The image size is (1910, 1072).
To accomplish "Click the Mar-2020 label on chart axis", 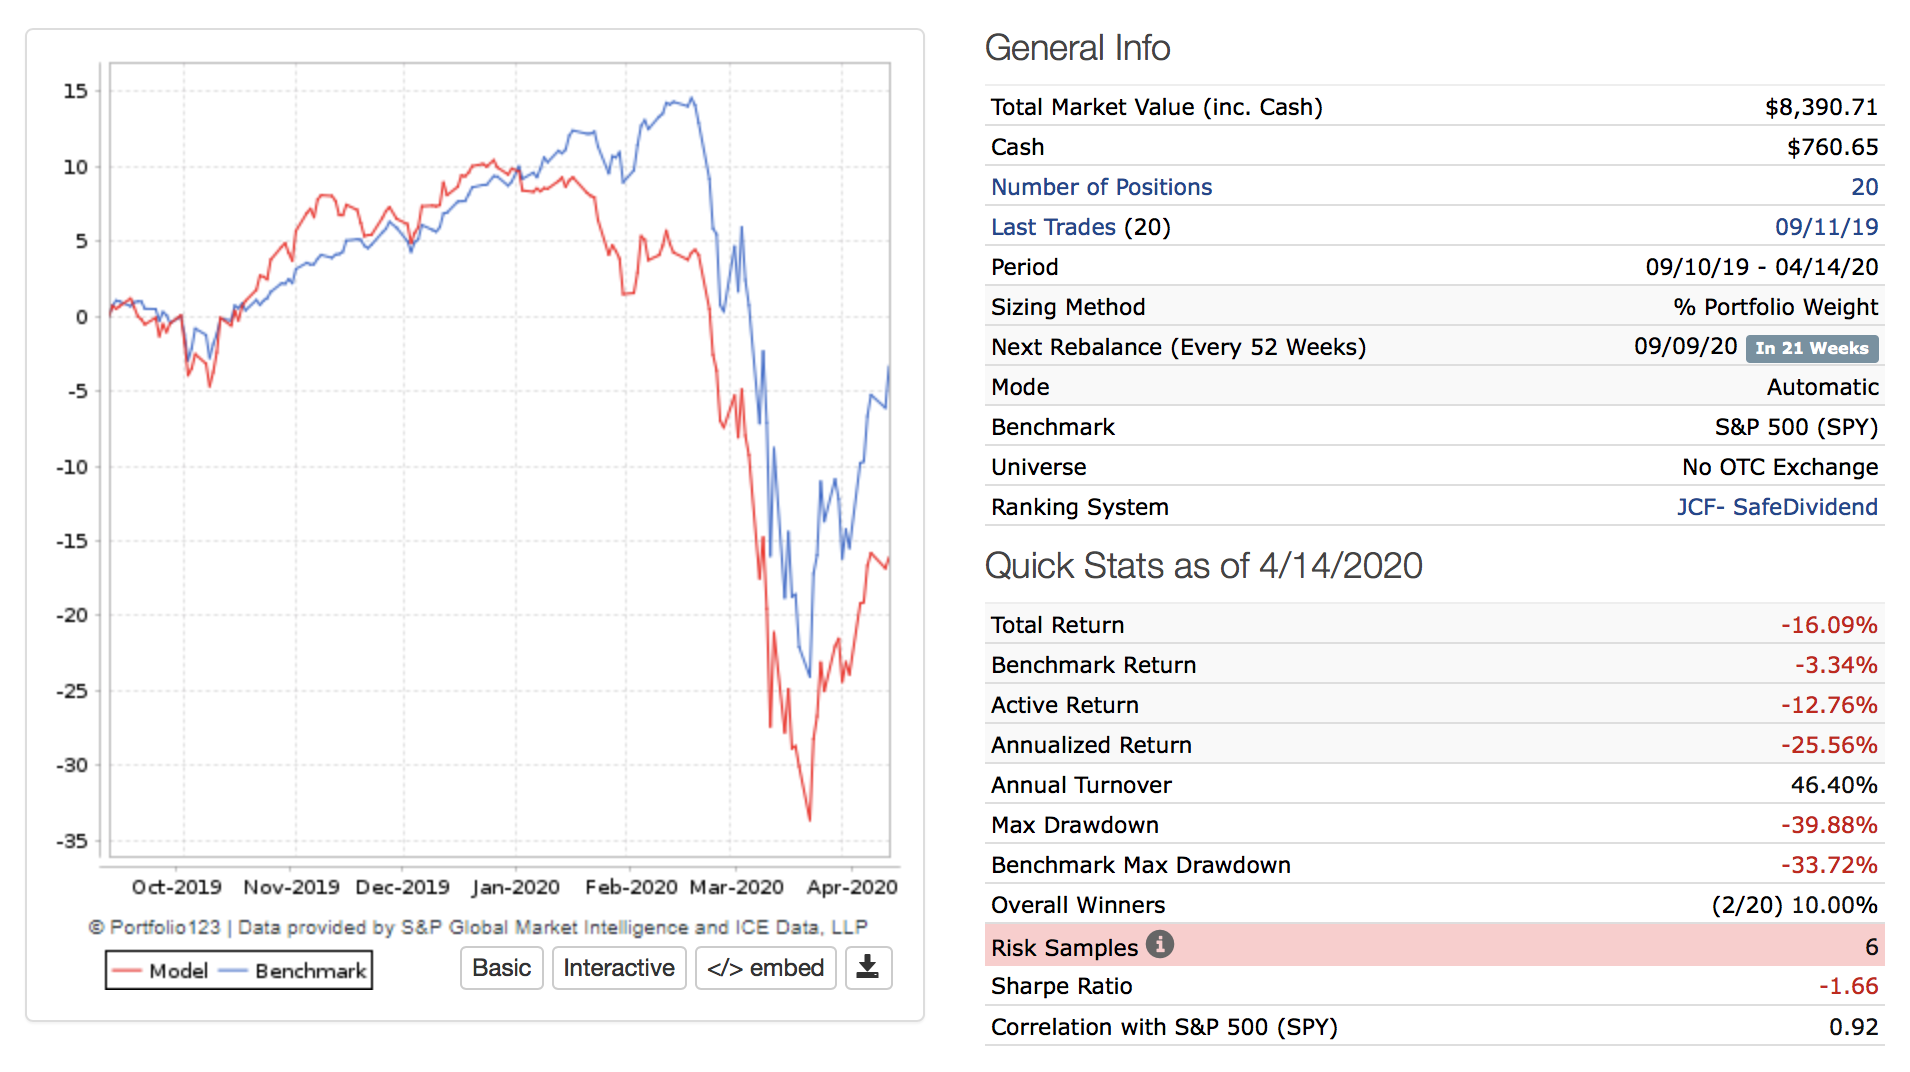I will [737, 887].
